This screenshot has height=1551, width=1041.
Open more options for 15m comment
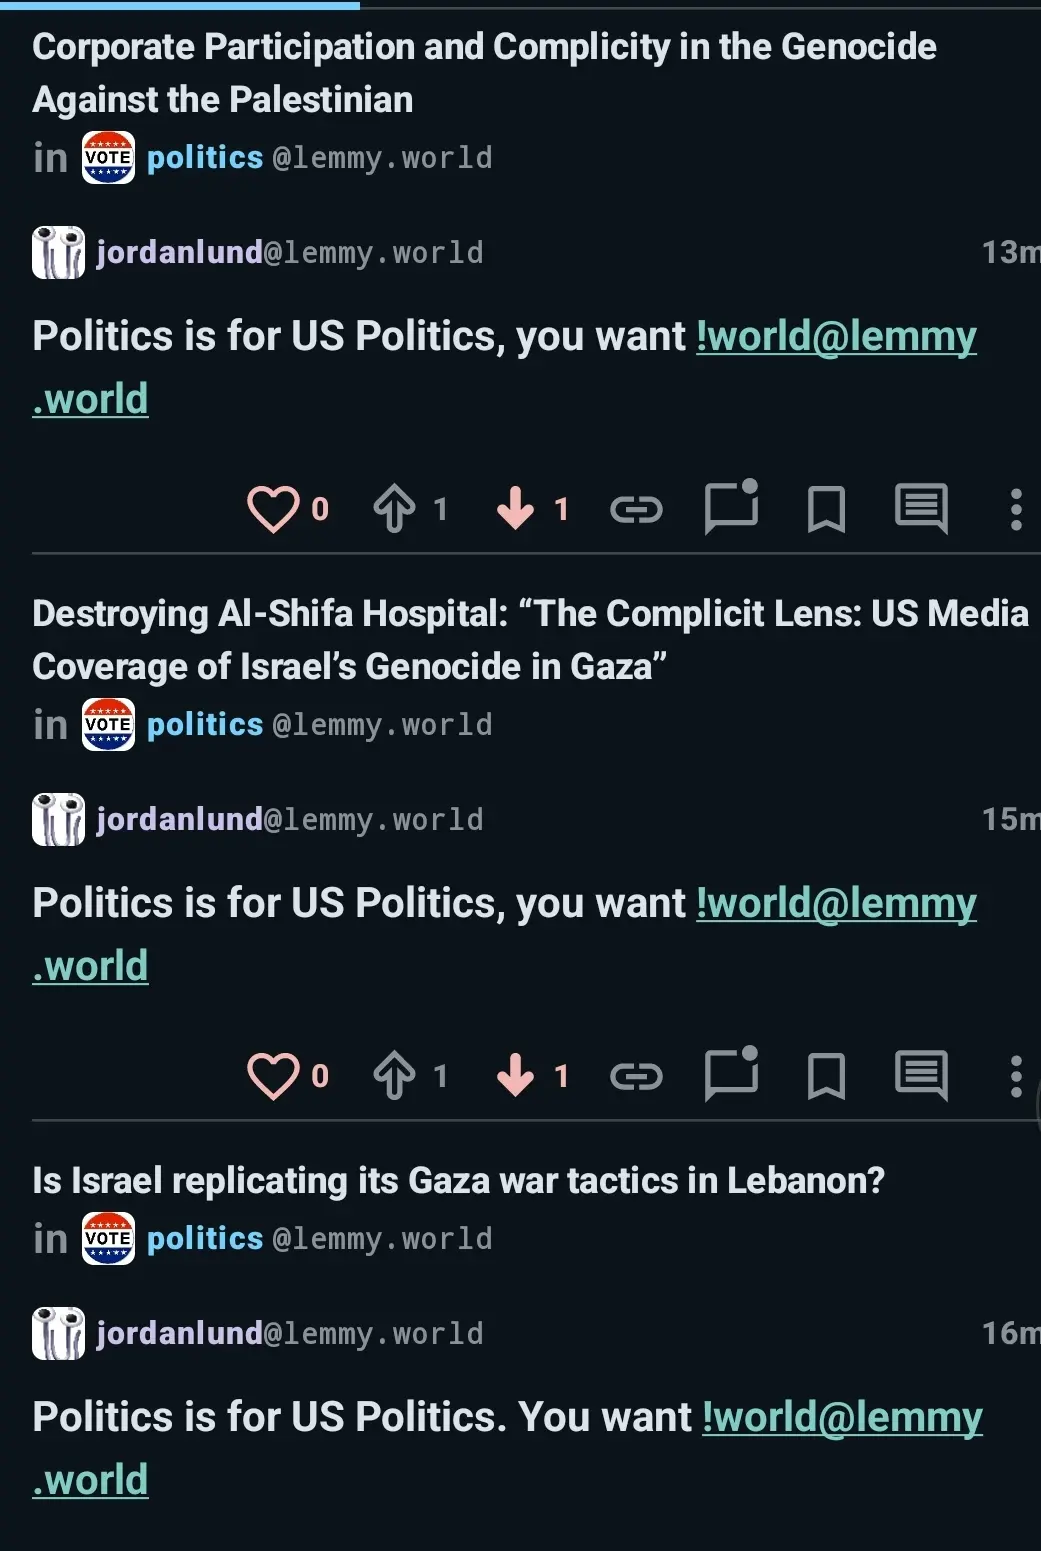[1016, 1076]
